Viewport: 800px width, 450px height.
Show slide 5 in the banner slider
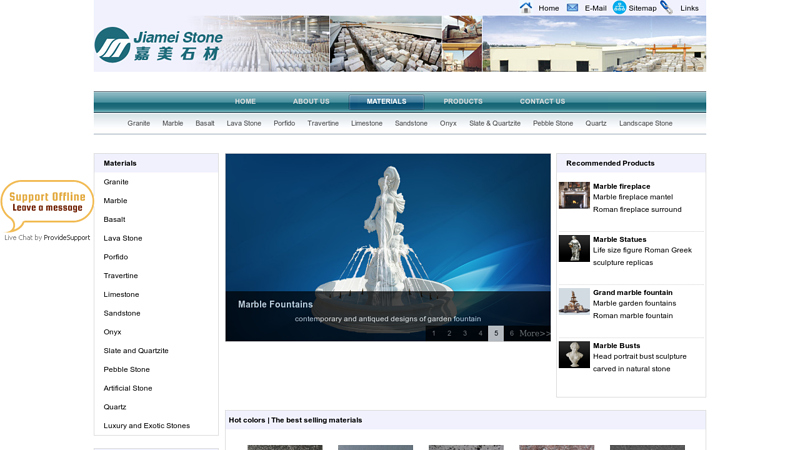point(496,334)
